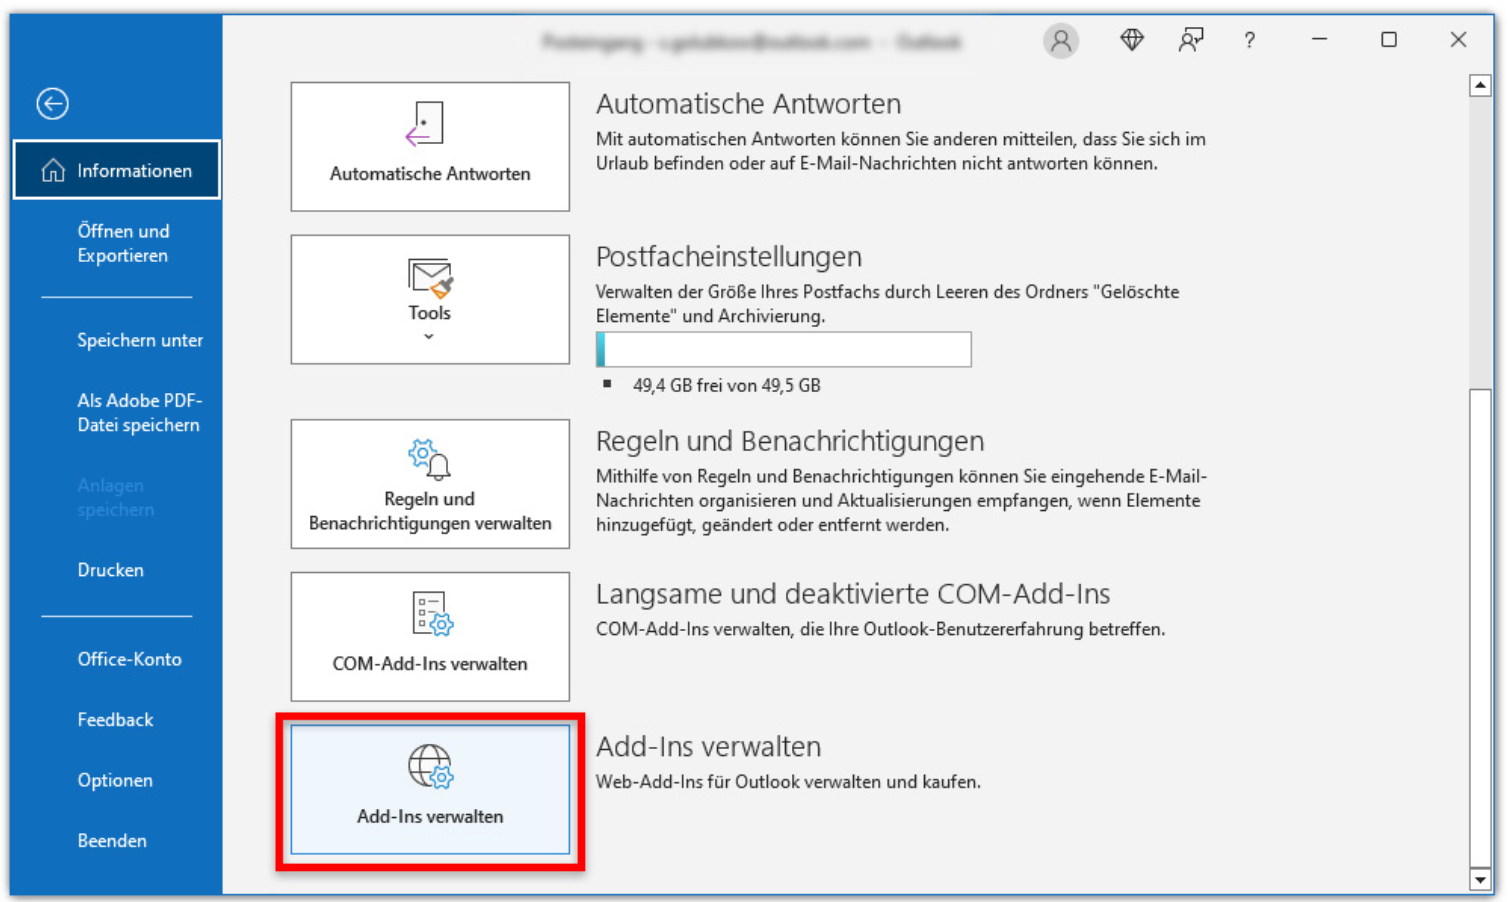1509x902 pixels.
Task: Click the mailbox storage usage bar
Action: pyautogui.click(x=783, y=349)
